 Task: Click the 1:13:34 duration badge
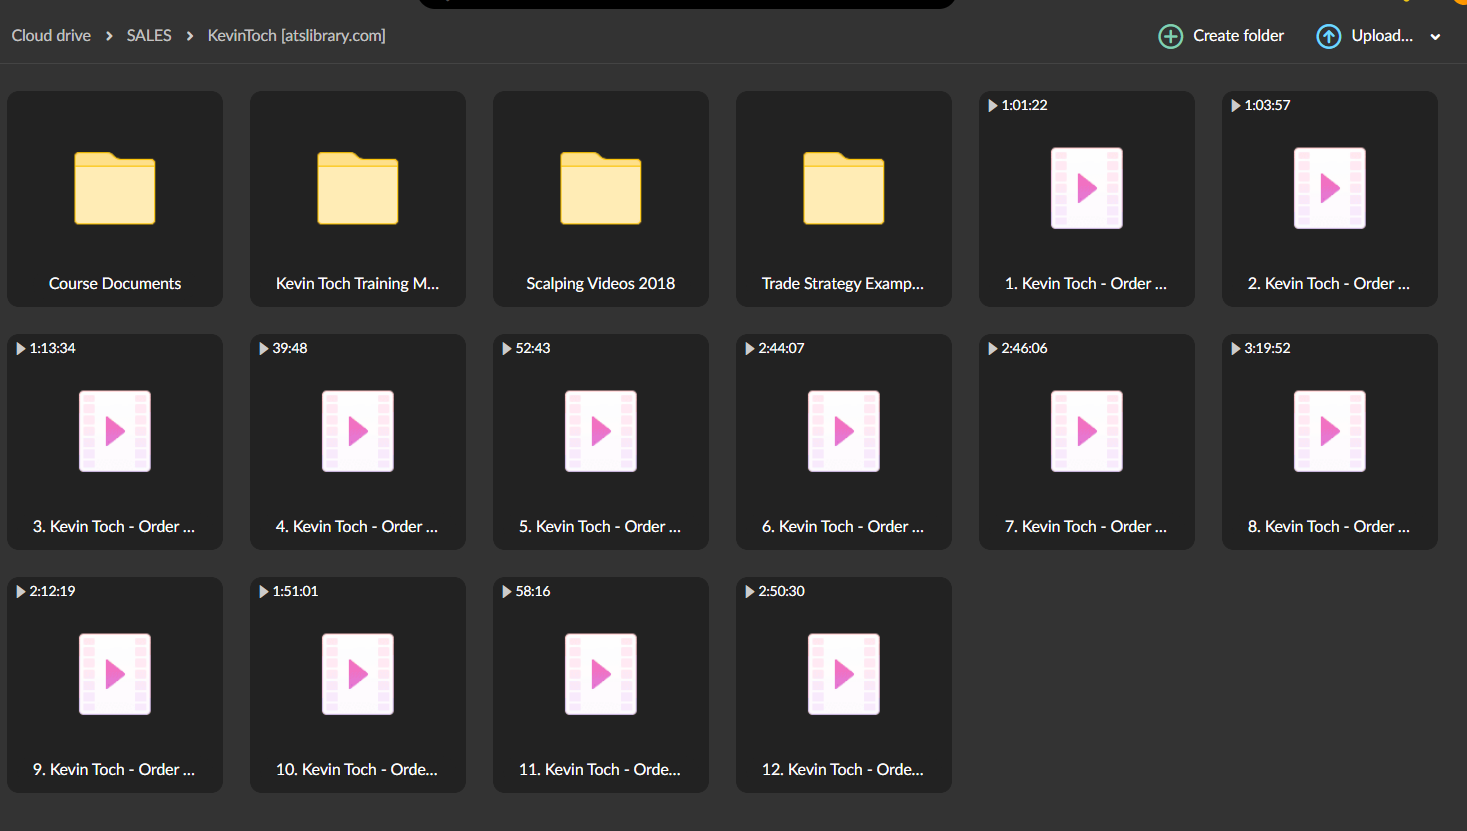[46, 348]
